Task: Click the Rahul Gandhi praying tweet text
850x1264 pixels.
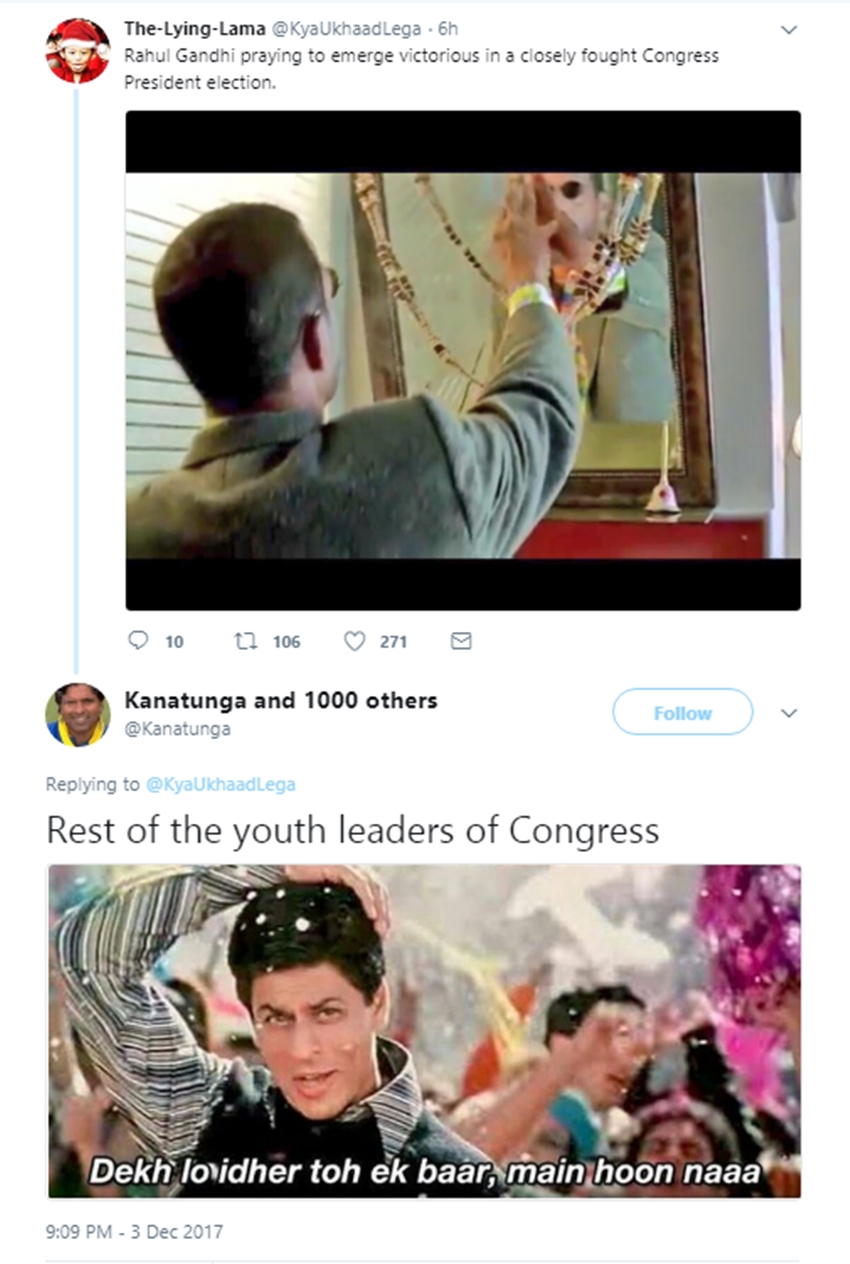Action: click(420, 68)
